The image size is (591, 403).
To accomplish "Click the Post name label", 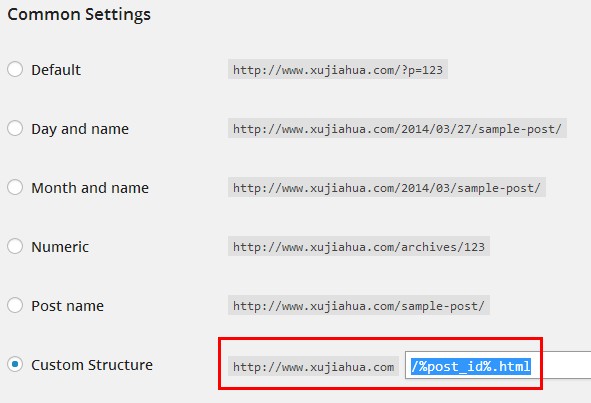I will [x=67, y=306].
